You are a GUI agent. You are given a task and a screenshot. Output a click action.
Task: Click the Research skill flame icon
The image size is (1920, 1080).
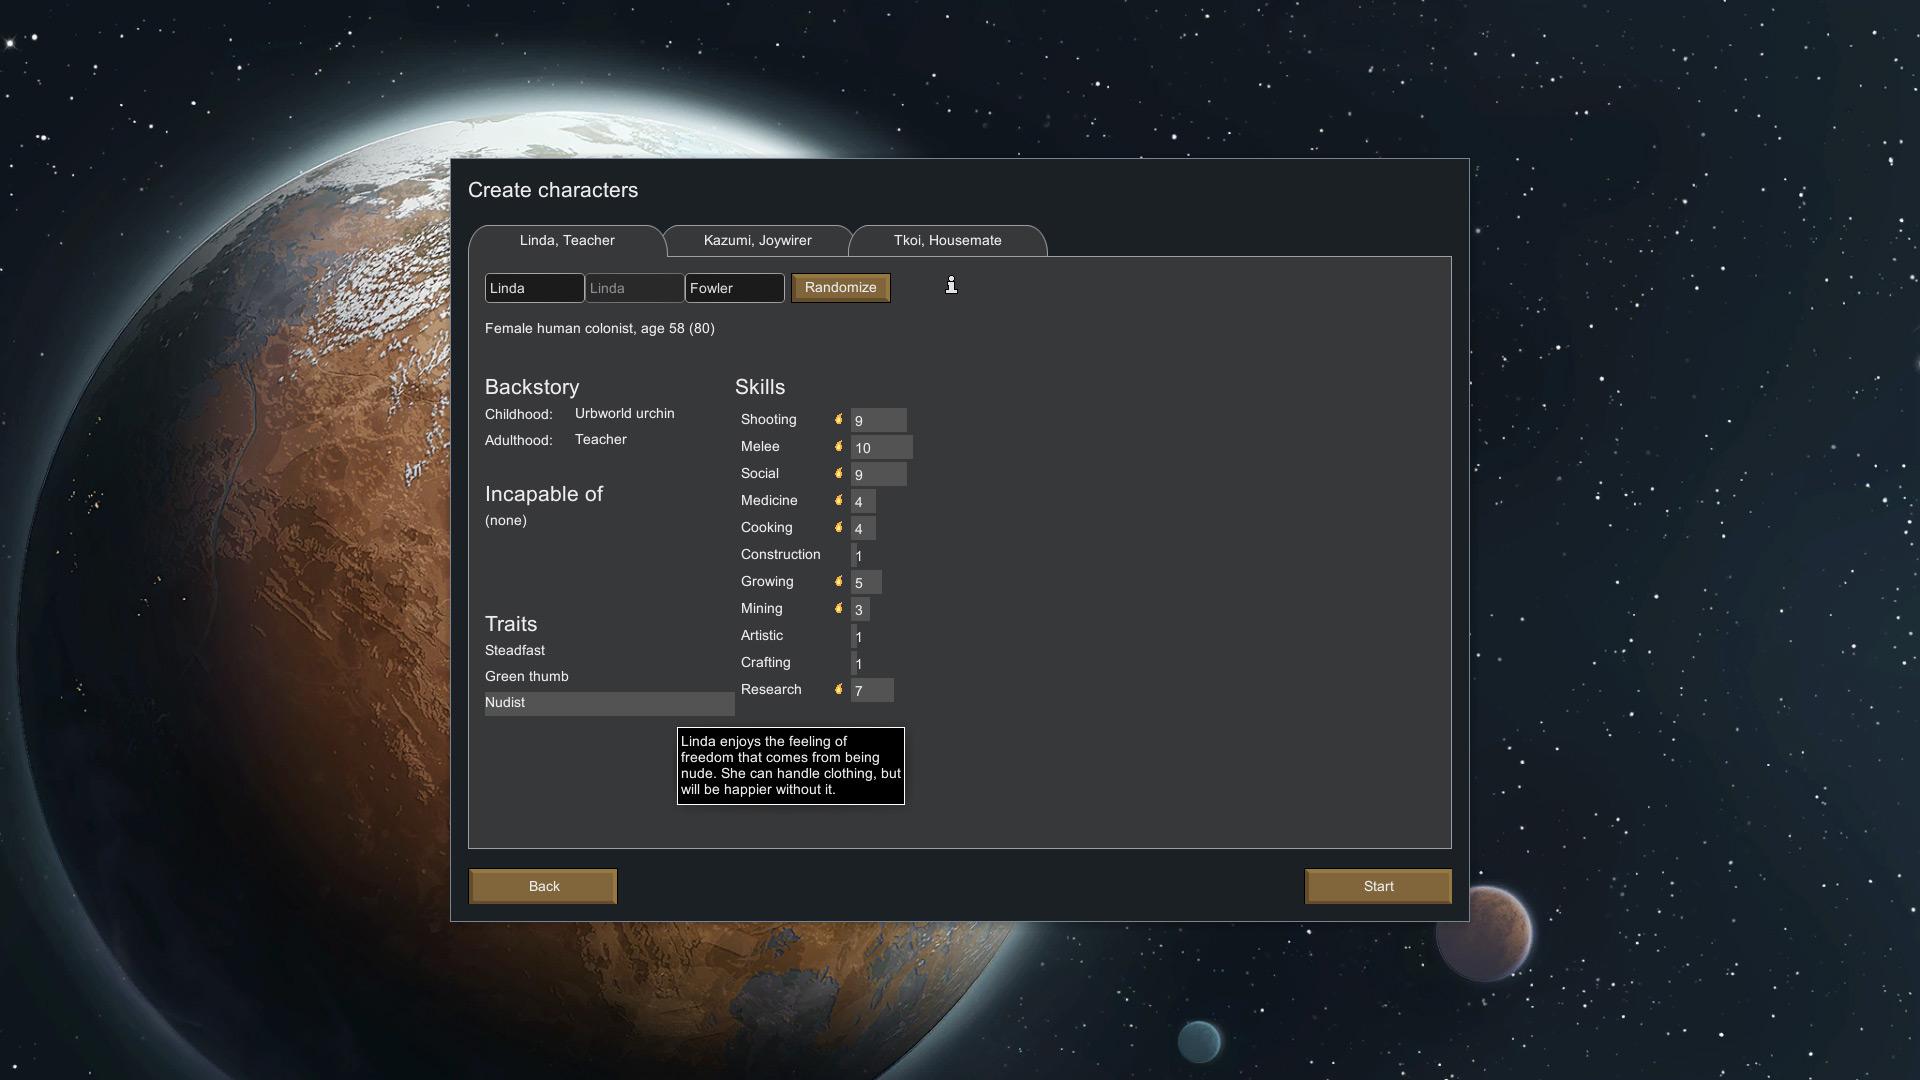(x=840, y=688)
